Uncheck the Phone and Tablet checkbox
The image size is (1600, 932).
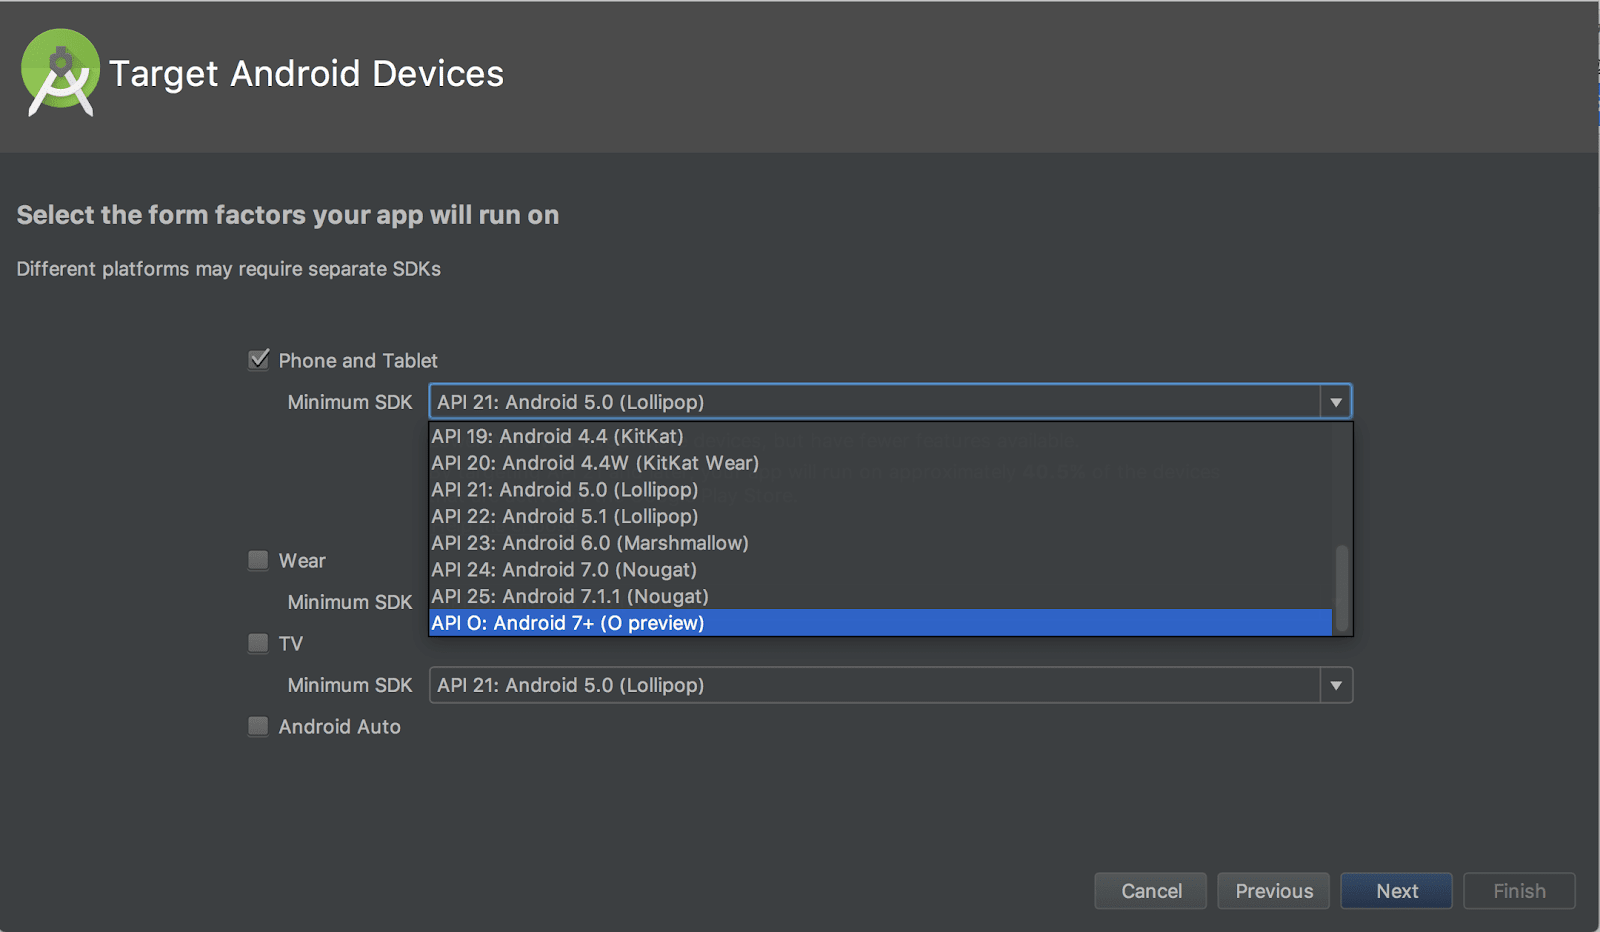click(x=259, y=360)
